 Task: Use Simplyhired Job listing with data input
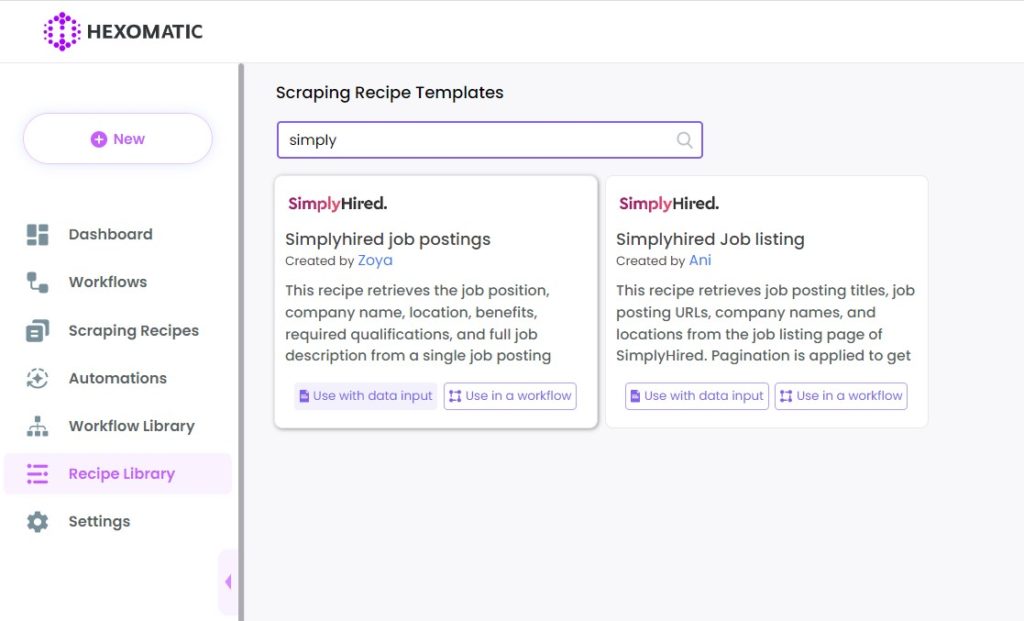pyautogui.click(x=697, y=396)
